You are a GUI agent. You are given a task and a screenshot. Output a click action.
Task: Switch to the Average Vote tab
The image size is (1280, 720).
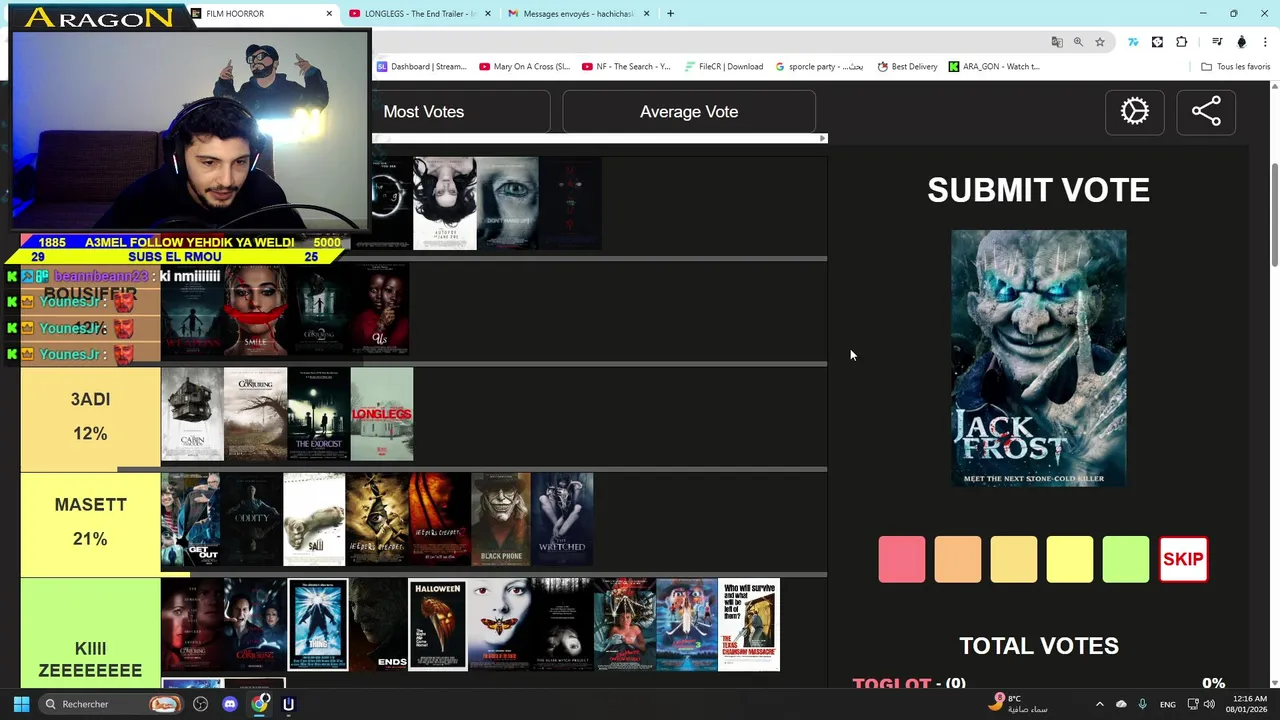689,112
